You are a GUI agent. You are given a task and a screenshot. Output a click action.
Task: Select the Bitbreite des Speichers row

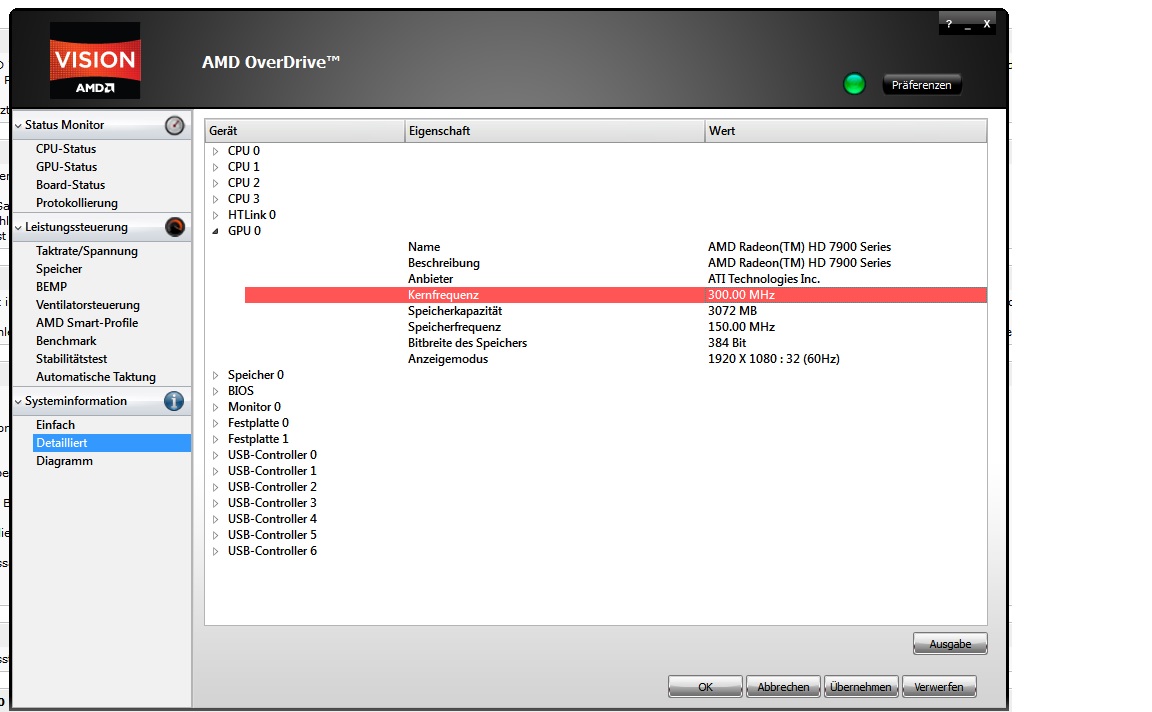[x=616, y=343]
